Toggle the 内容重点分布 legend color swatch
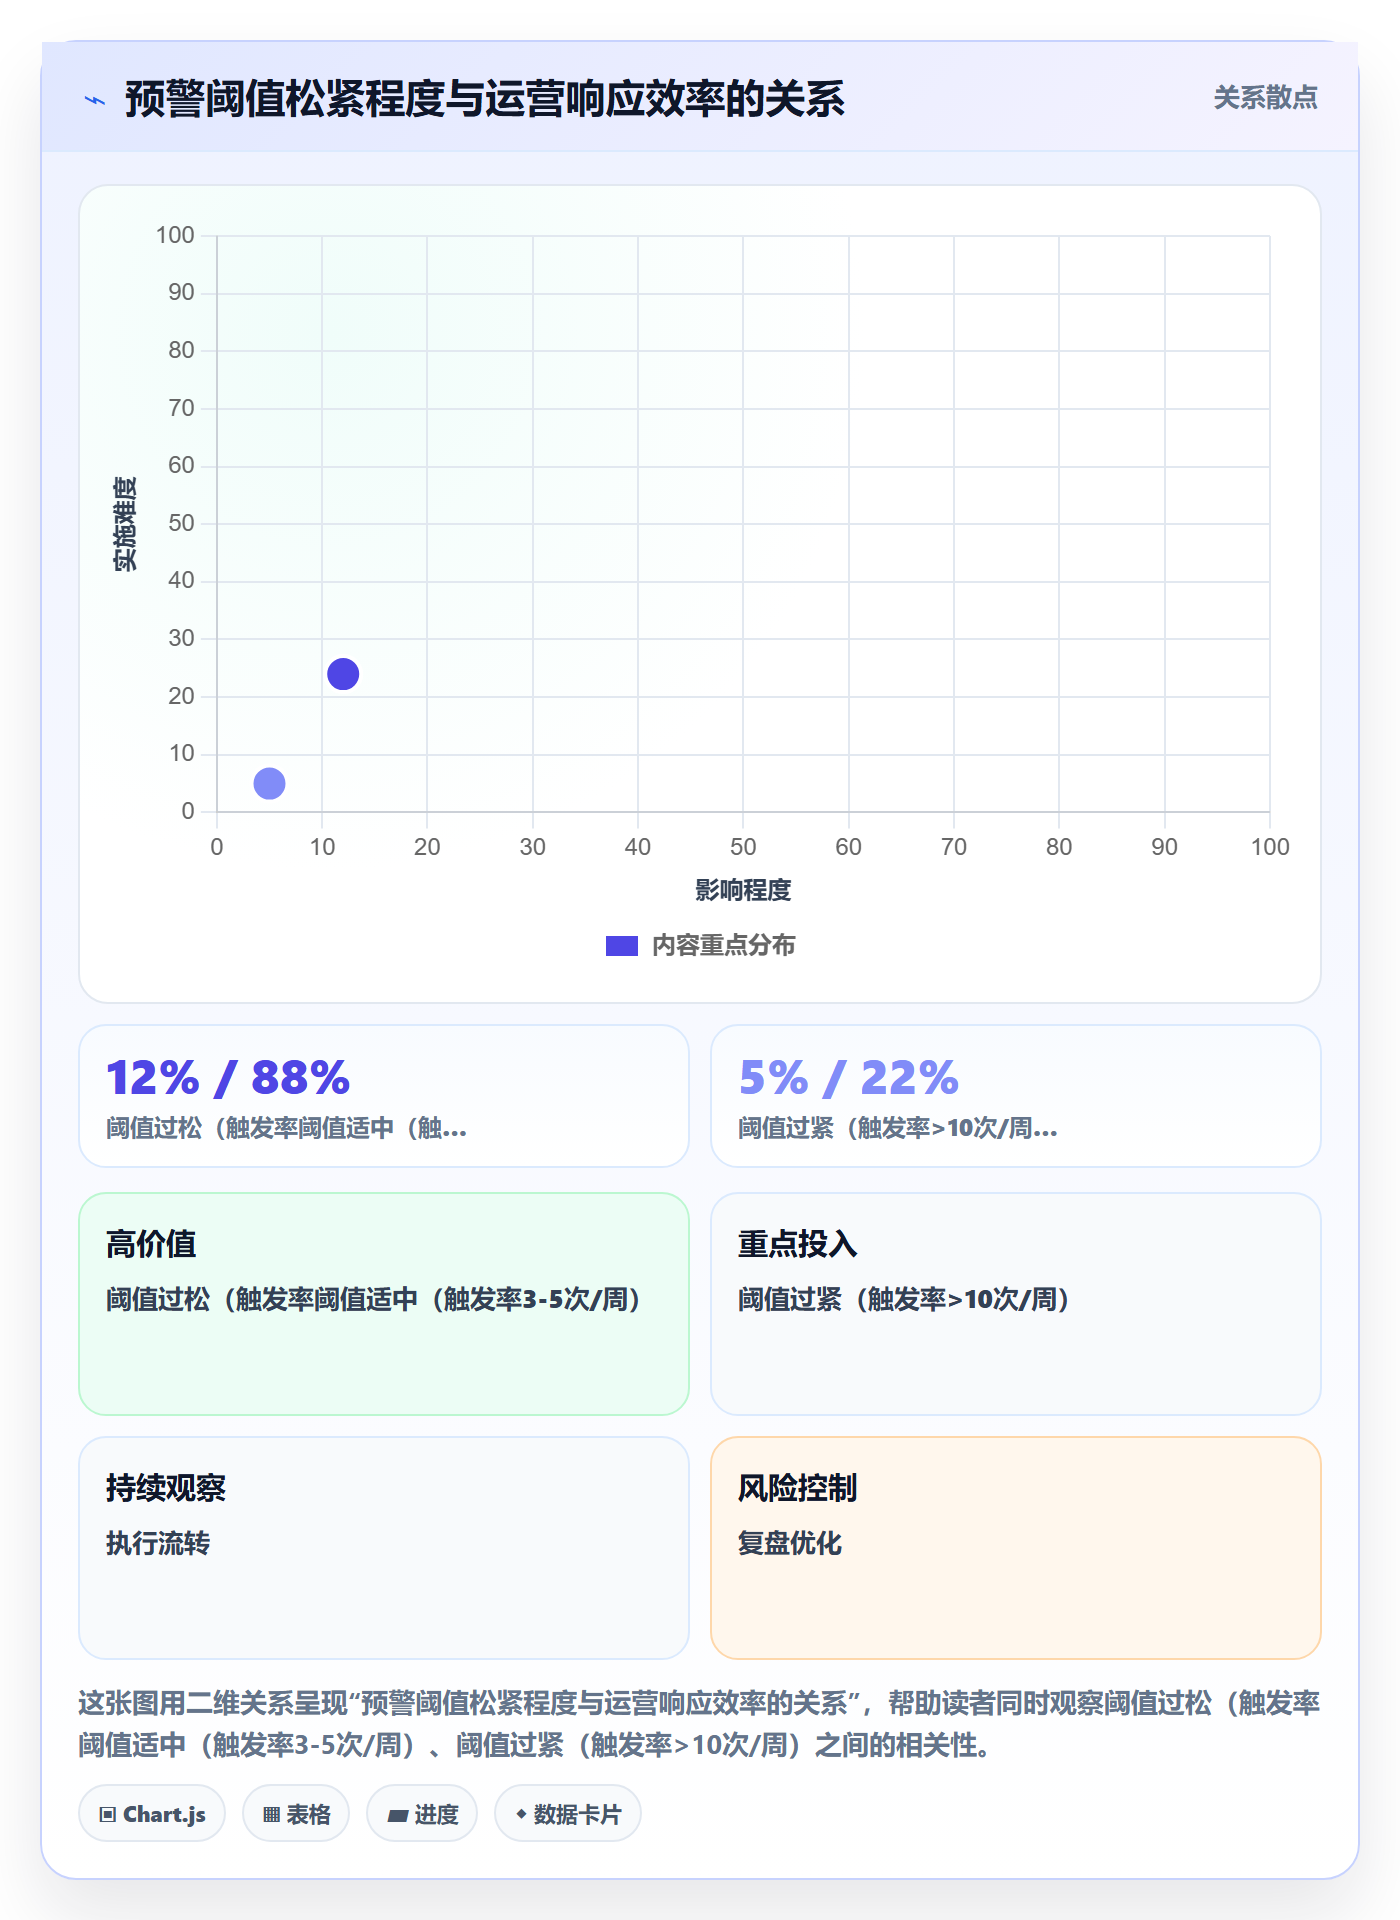 click(x=621, y=946)
